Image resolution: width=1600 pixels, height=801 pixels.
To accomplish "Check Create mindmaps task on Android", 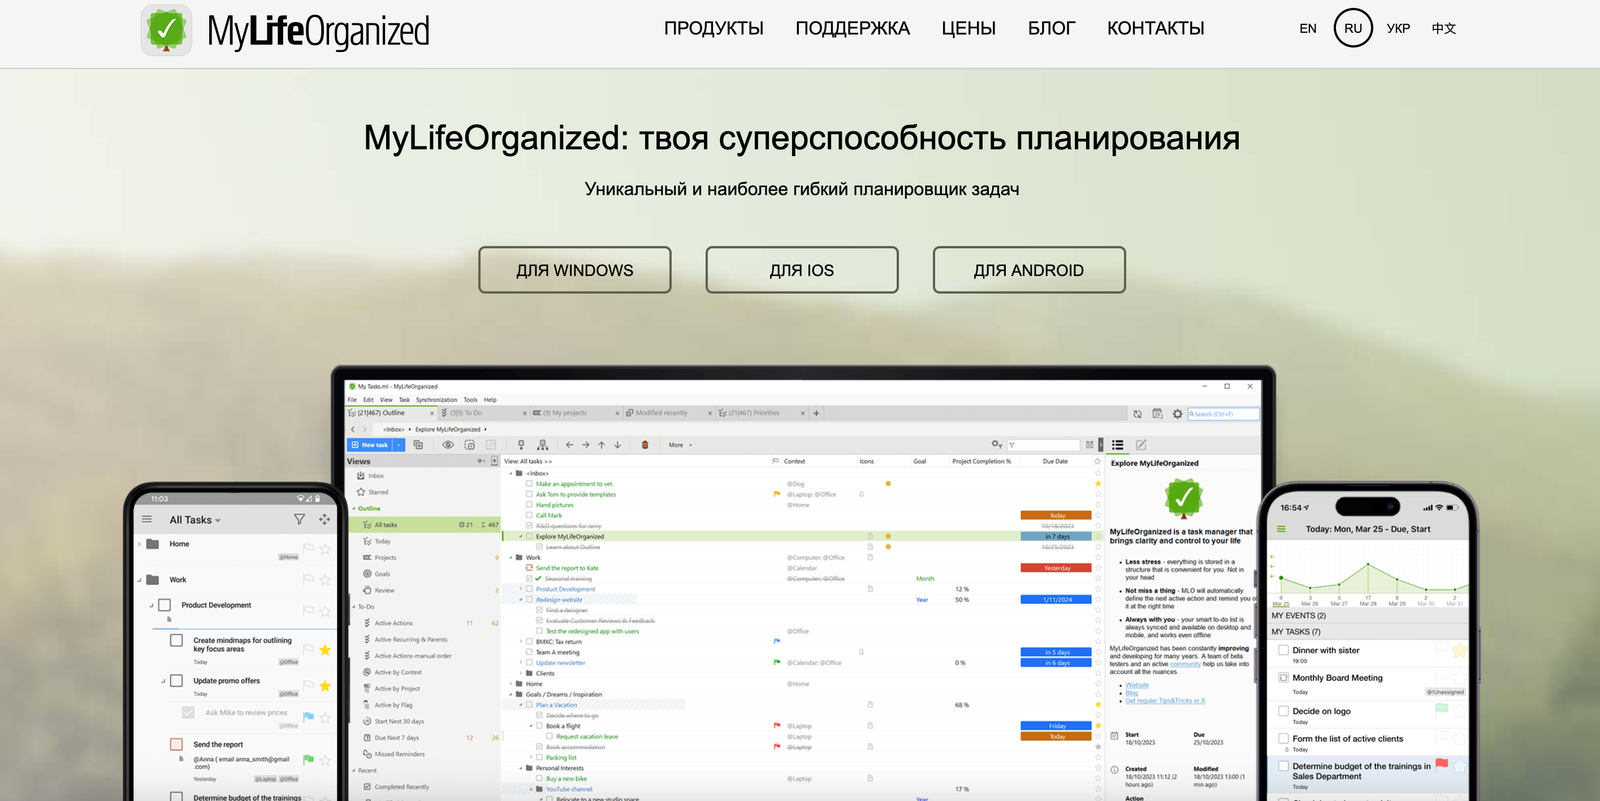I will (176, 640).
